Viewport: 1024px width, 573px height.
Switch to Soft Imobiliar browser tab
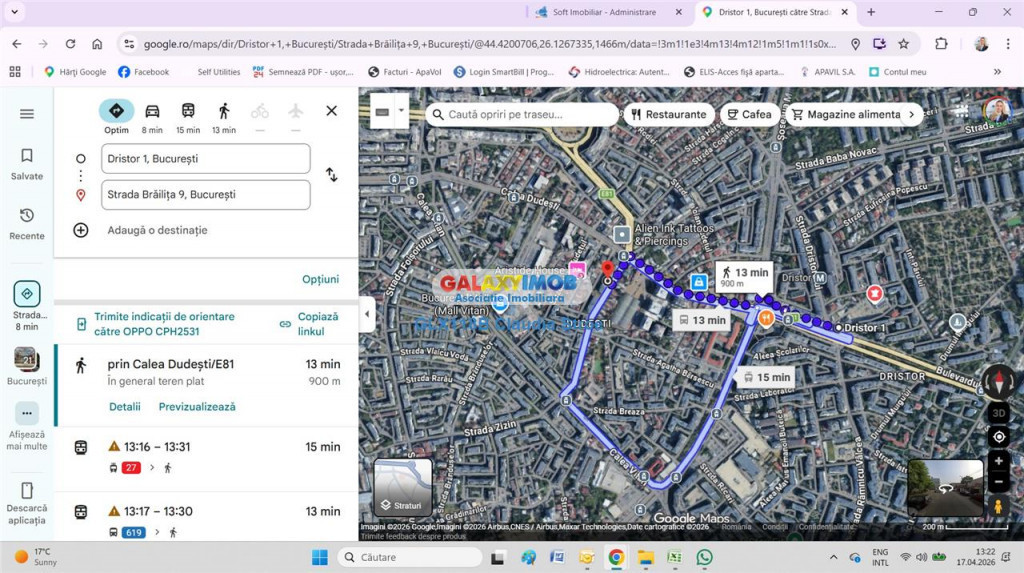605,12
